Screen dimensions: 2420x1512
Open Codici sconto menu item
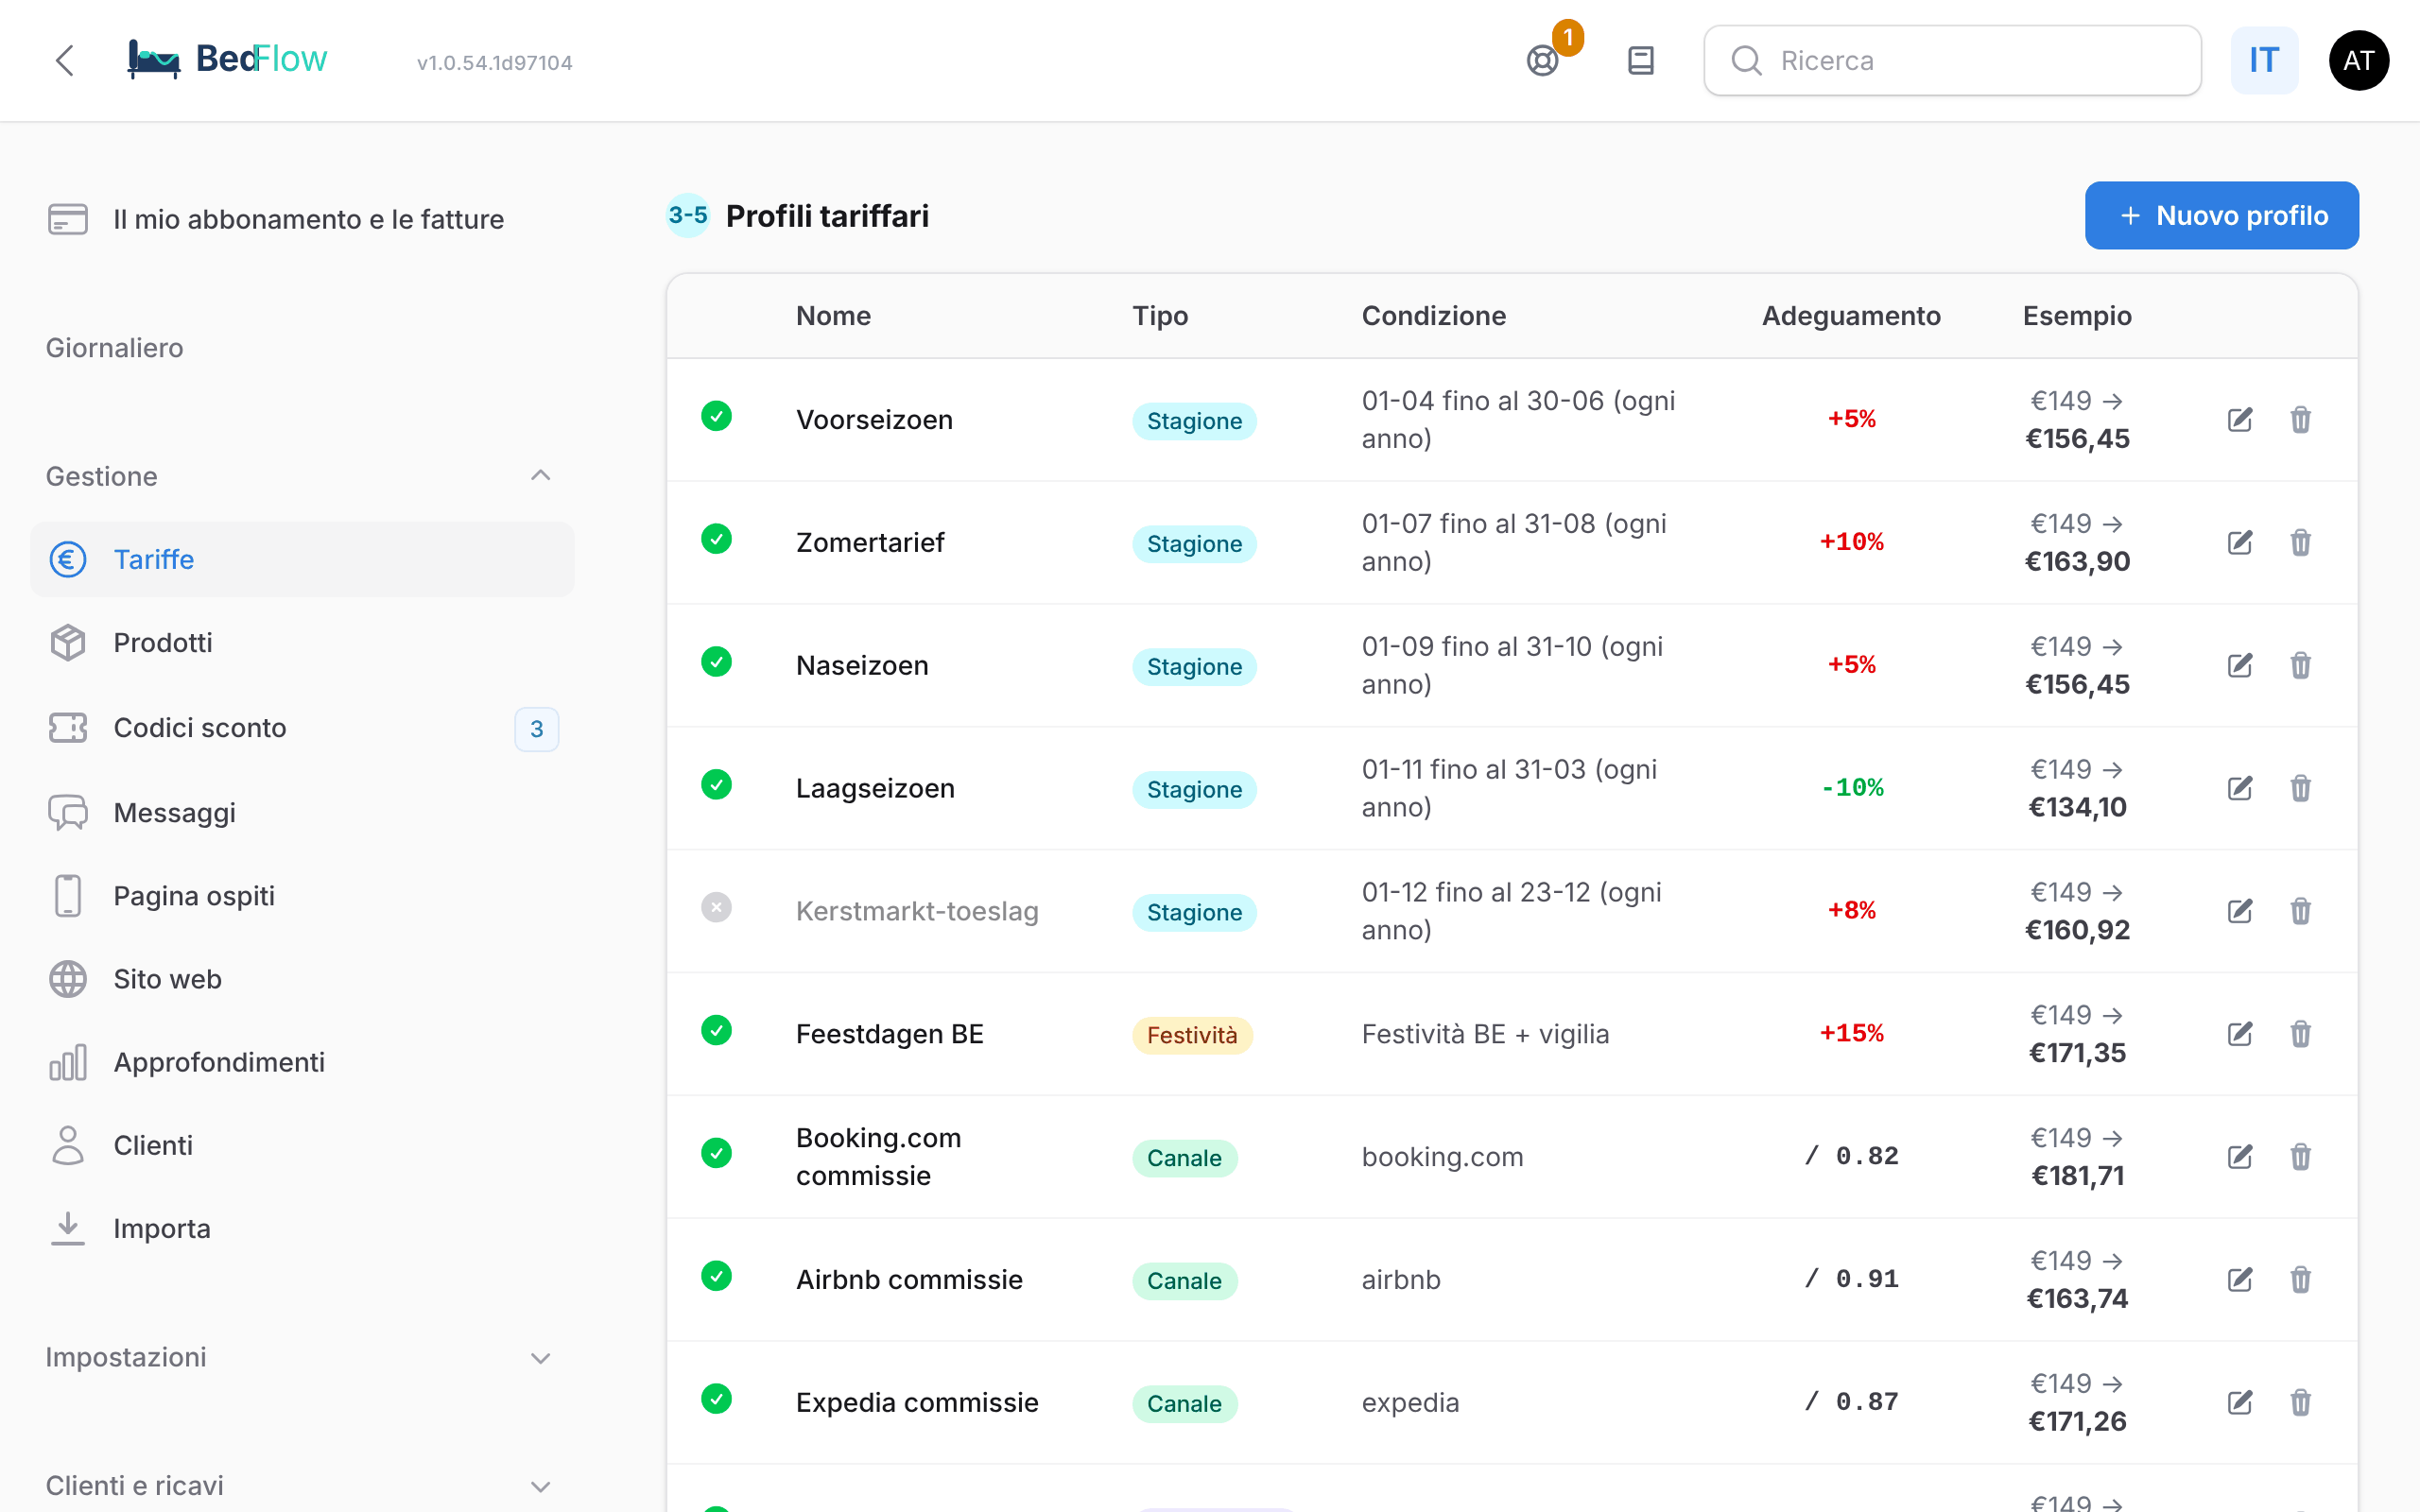[302, 728]
